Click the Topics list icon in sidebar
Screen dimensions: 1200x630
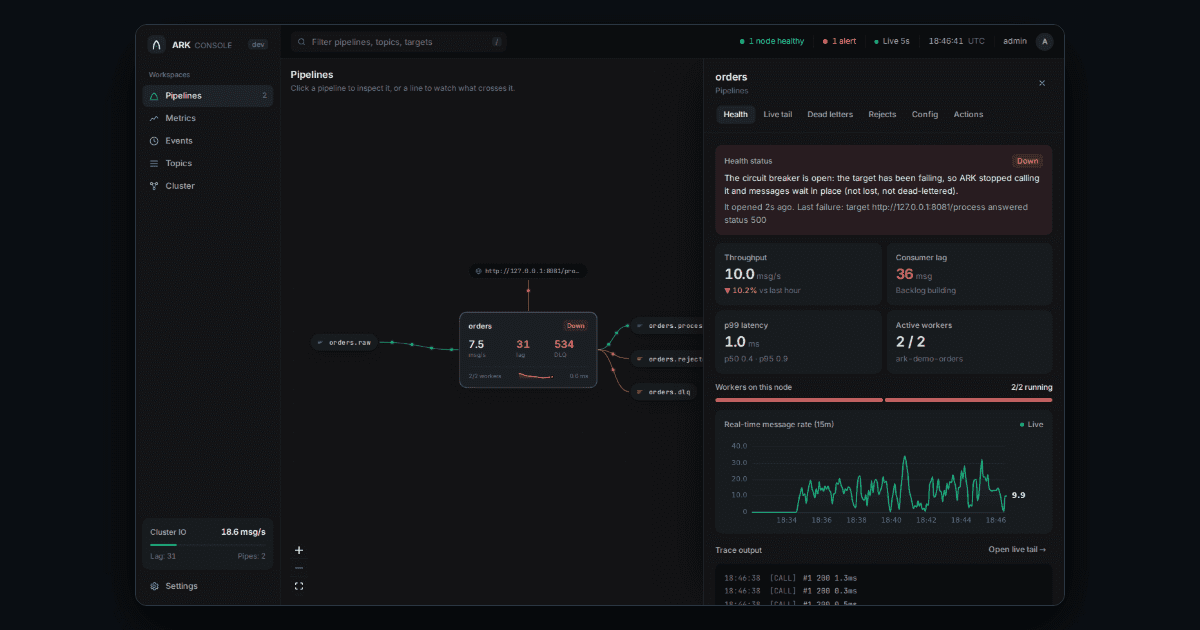pos(154,163)
